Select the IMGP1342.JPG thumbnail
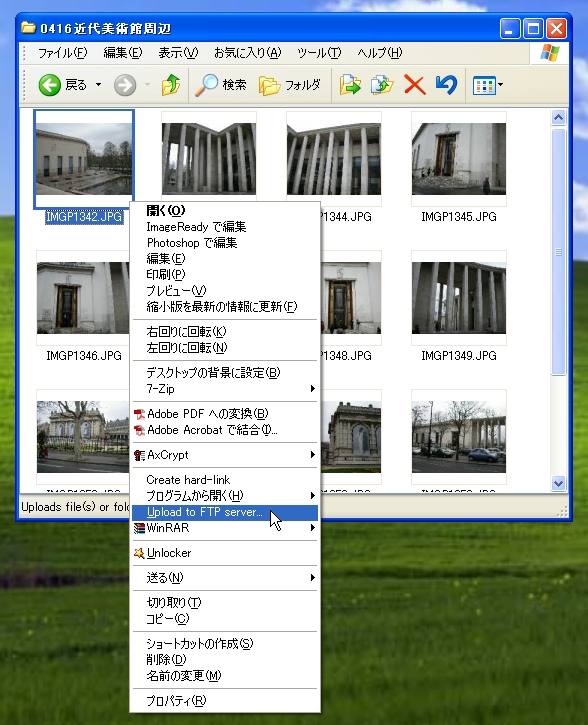 click(x=84, y=159)
